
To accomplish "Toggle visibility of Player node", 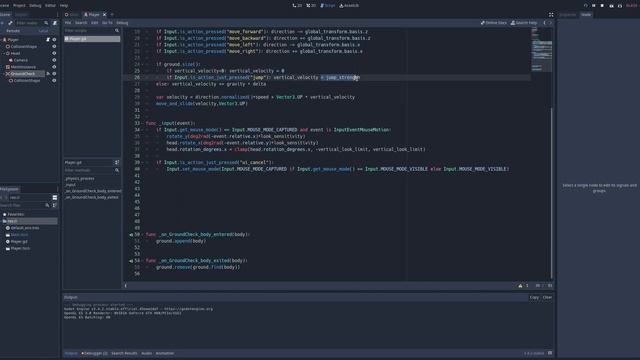I will pos(54,40).
